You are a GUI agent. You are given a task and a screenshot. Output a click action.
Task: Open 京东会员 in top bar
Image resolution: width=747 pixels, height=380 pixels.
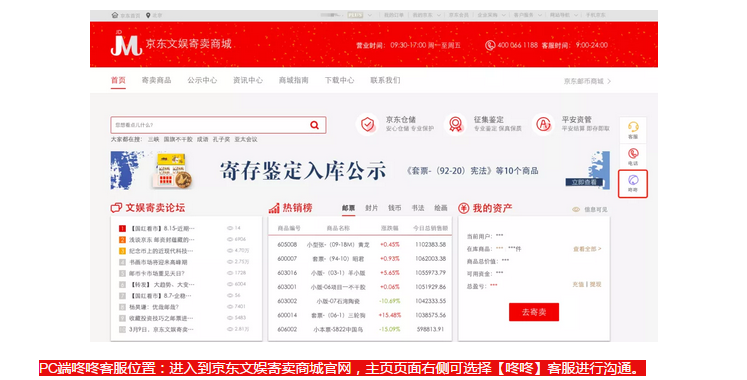coord(459,15)
